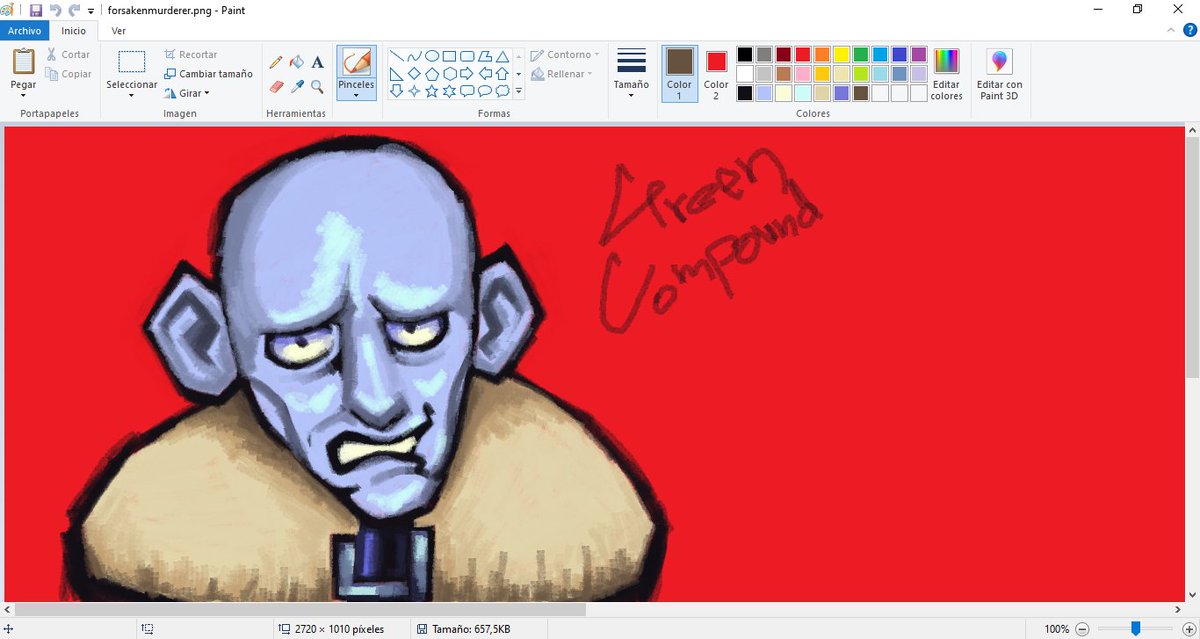The height and width of the screenshot is (639, 1200).
Task: Select the Eraser tool
Action: 276,87
